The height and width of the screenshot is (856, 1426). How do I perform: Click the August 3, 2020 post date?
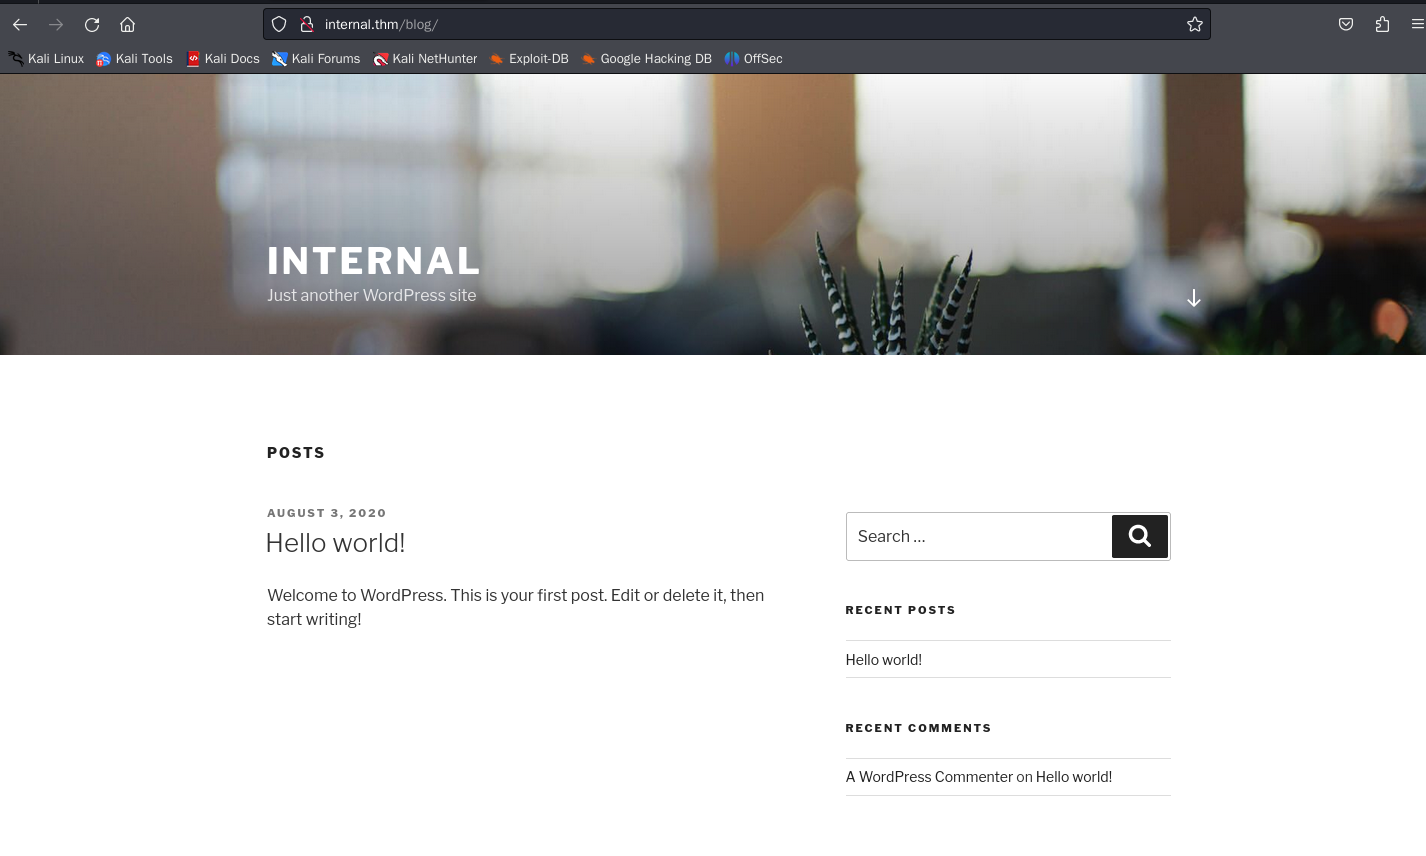327,513
